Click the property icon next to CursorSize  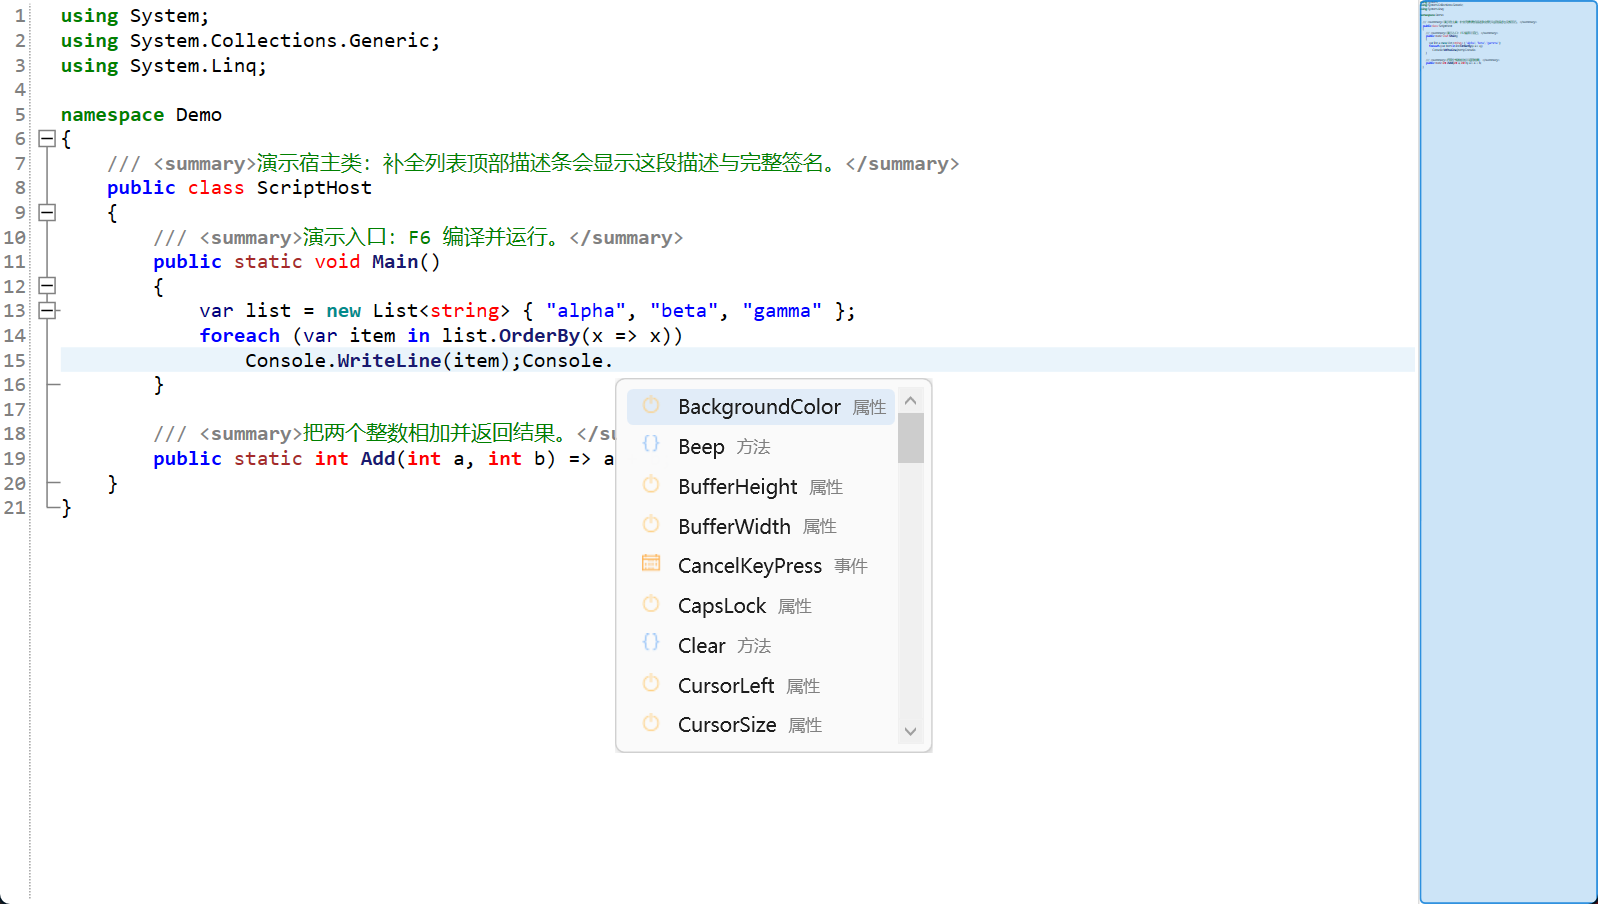[x=651, y=722]
